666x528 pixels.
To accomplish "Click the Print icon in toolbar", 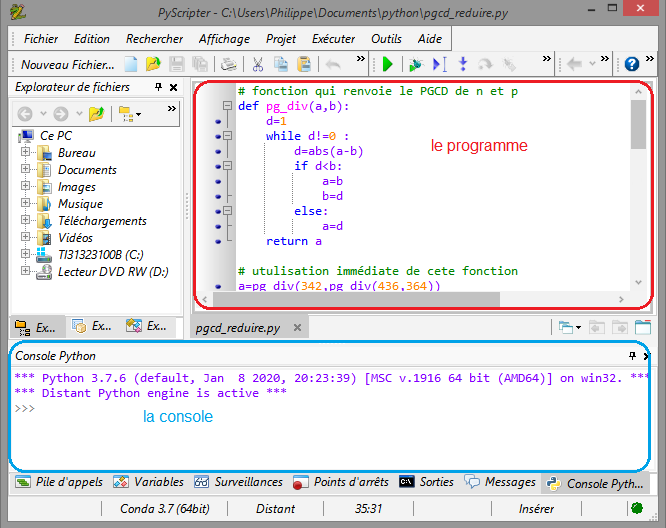I will 229,65.
